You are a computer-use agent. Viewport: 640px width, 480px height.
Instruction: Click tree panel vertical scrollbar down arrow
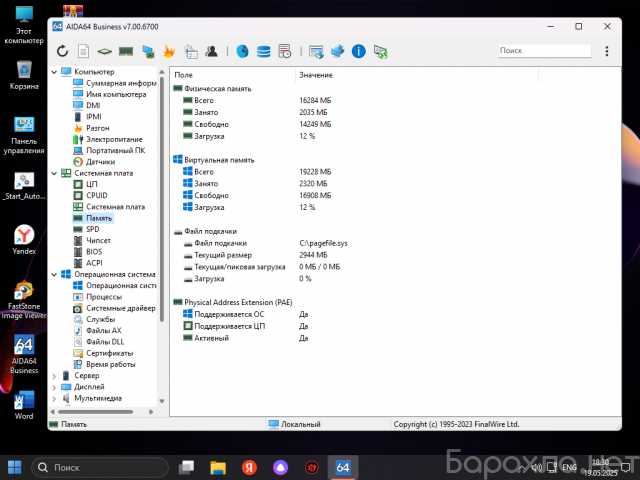[x=162, y=401]
